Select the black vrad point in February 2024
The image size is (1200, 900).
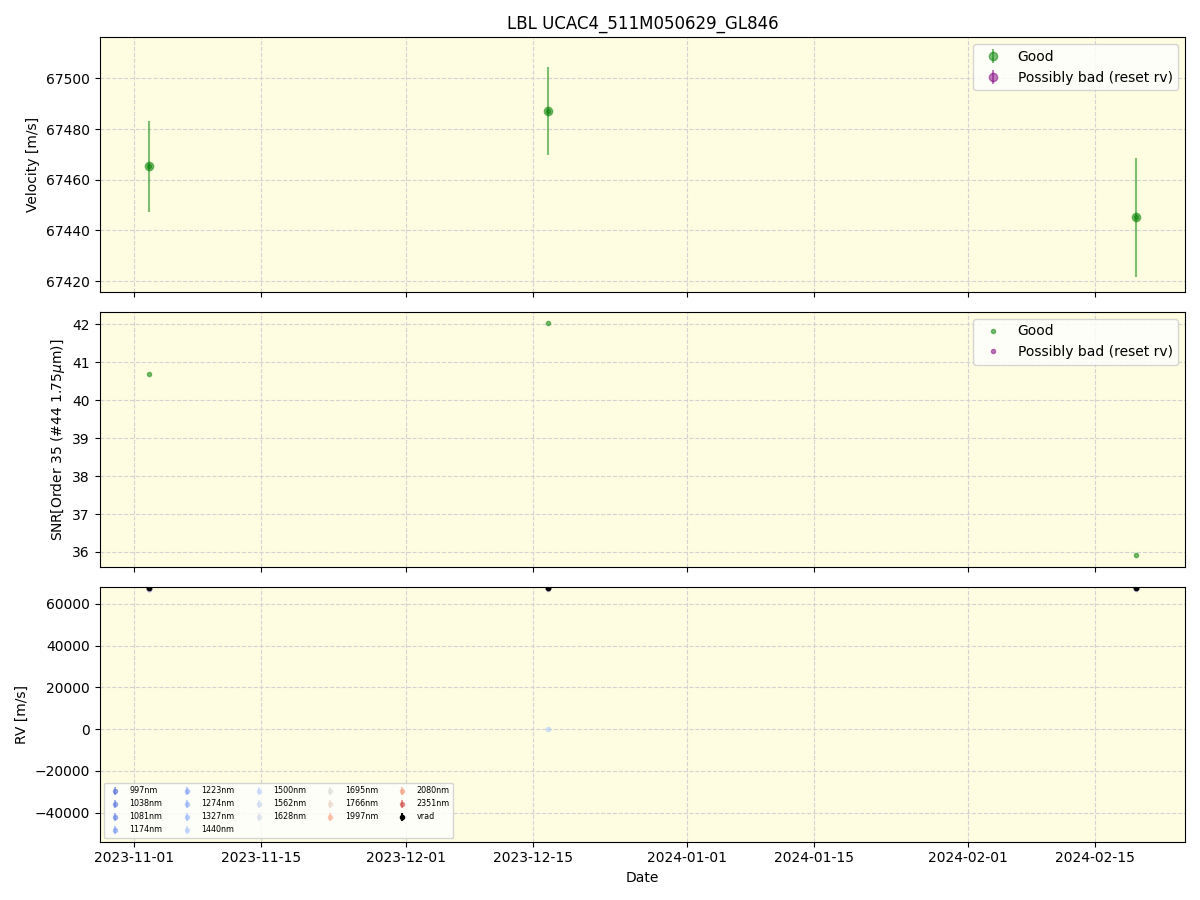(x=1136, y=588)
